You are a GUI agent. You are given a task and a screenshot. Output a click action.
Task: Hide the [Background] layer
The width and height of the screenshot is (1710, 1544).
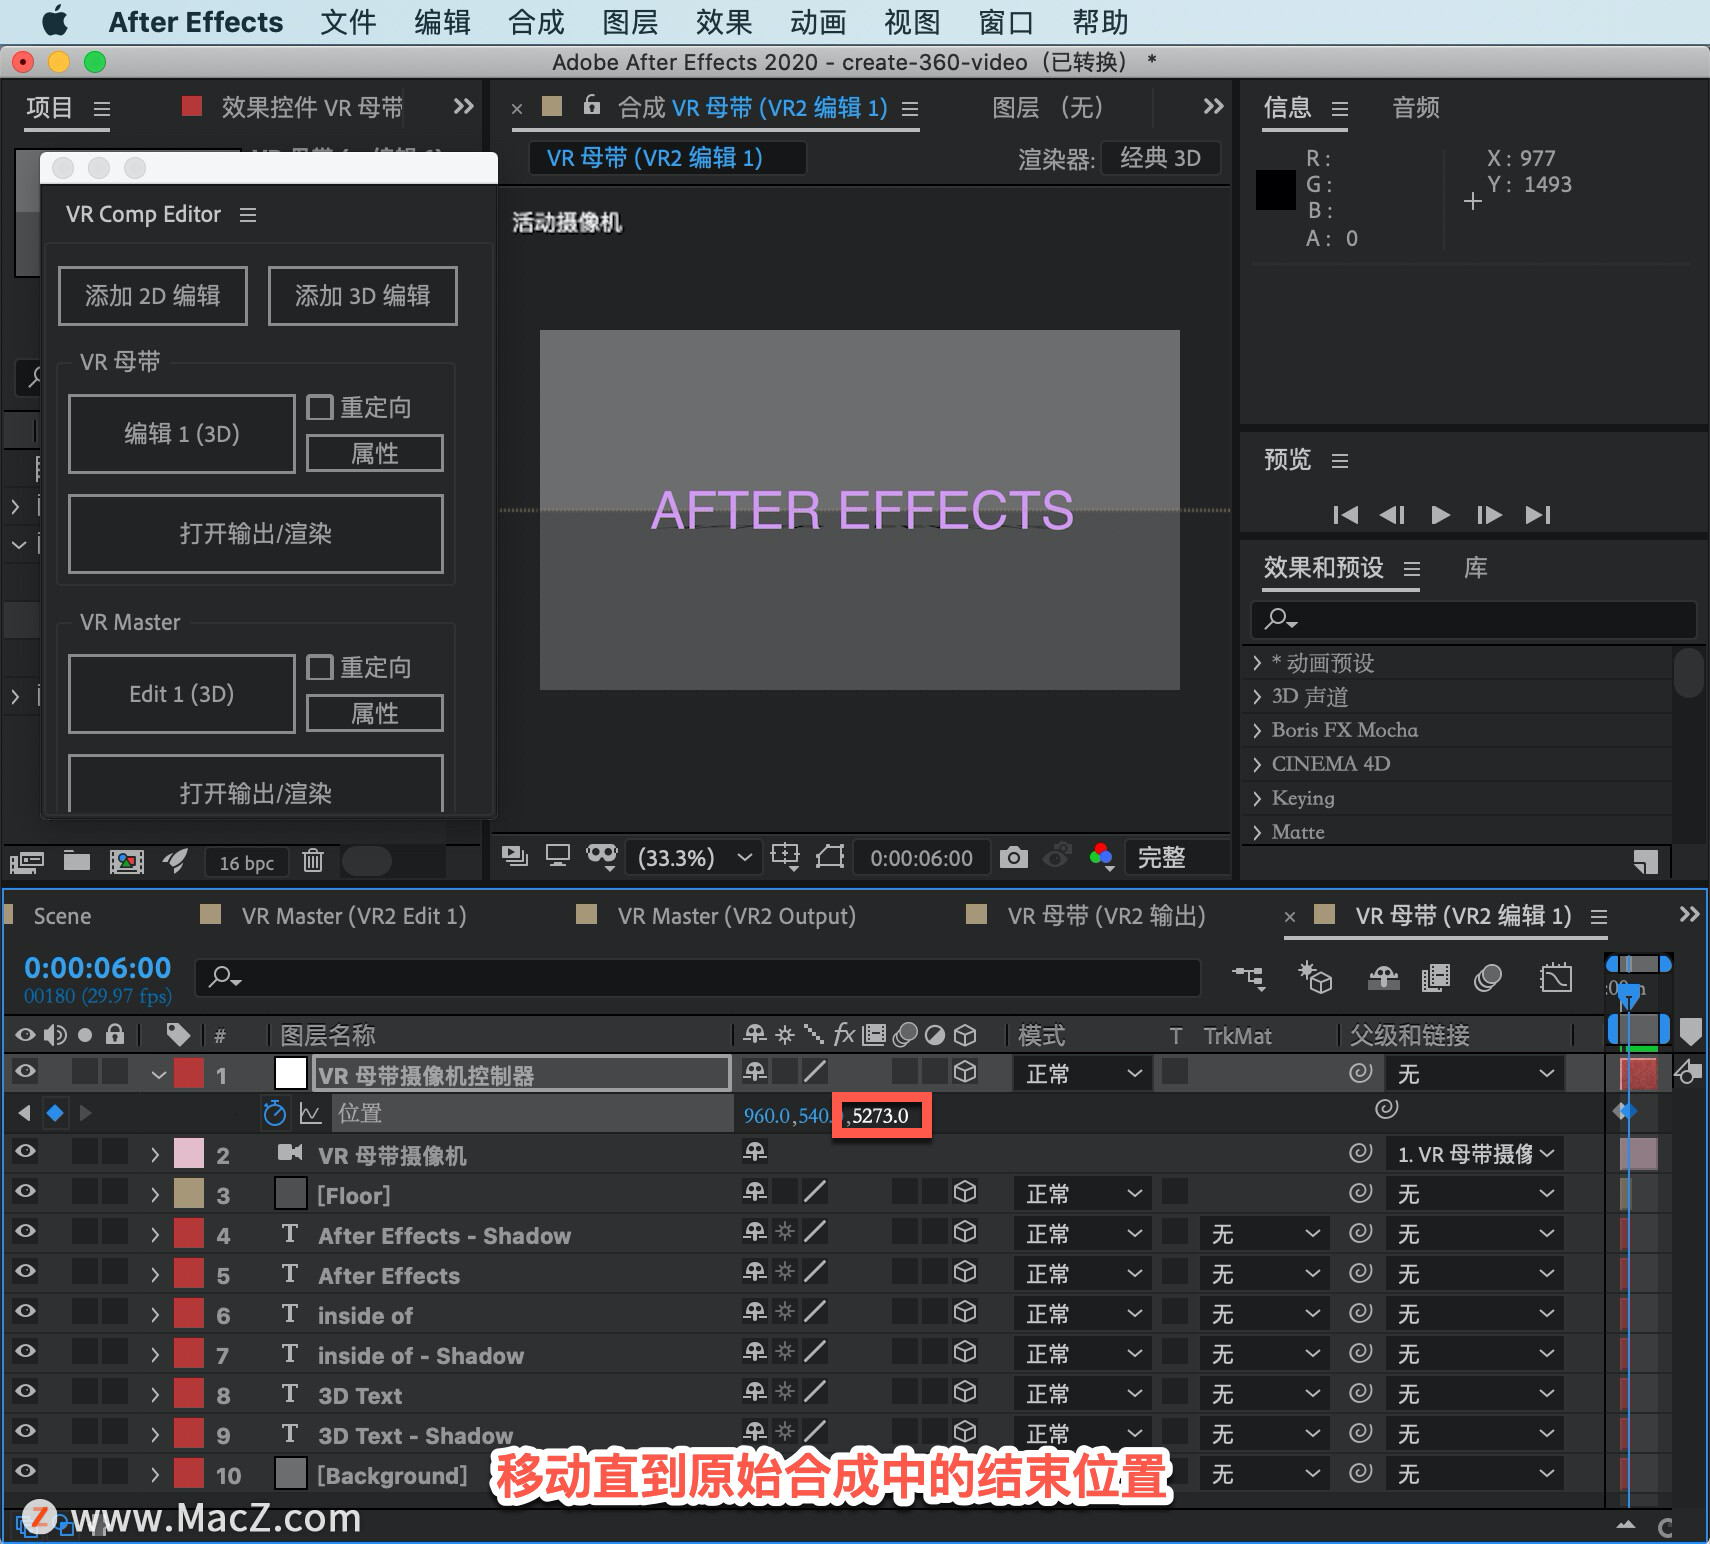[25, 1471]
